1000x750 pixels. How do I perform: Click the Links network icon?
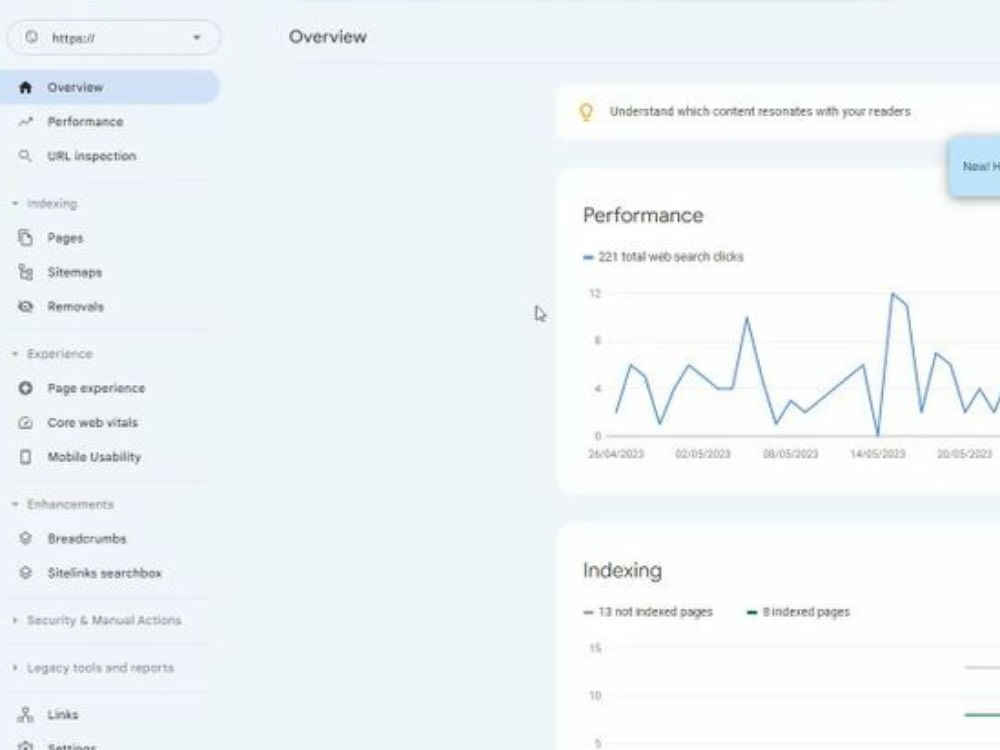pos(26,715)
